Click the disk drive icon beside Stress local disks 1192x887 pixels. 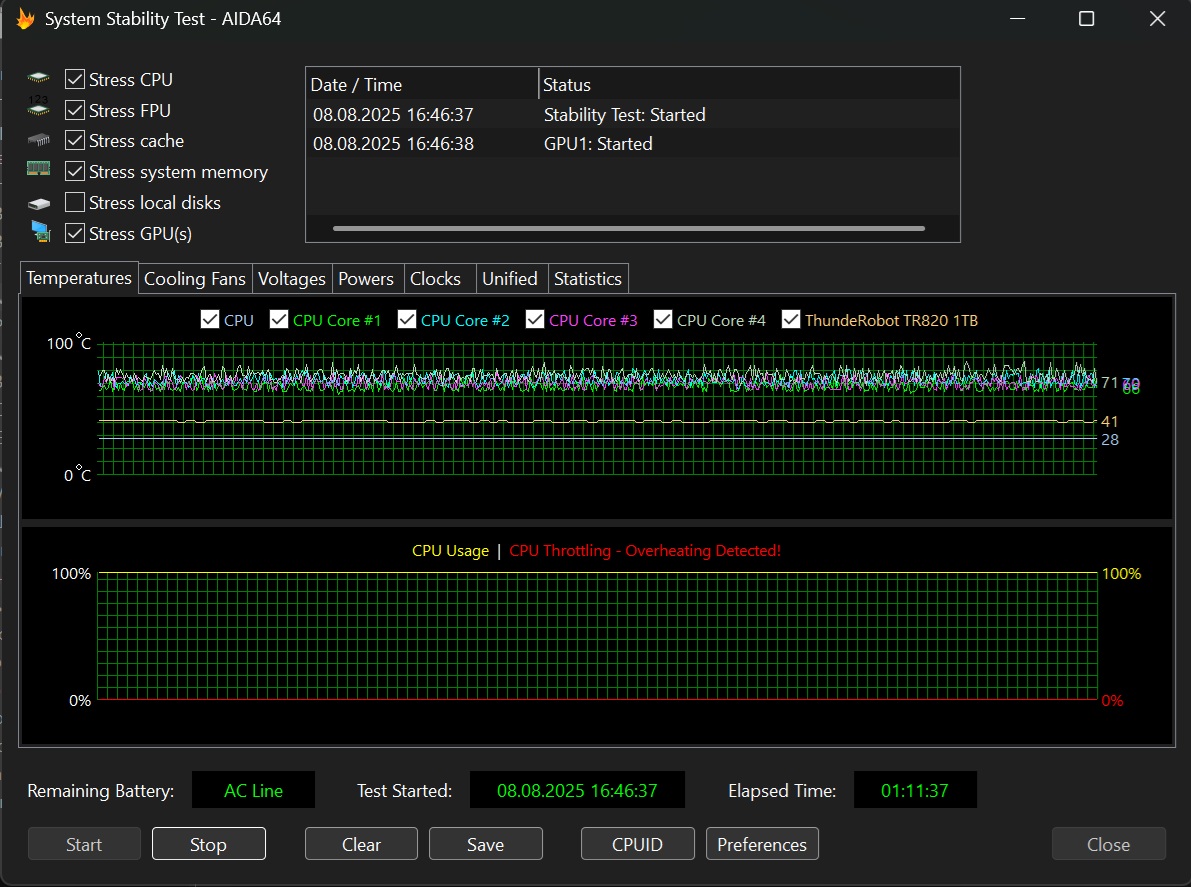[39, 203]
